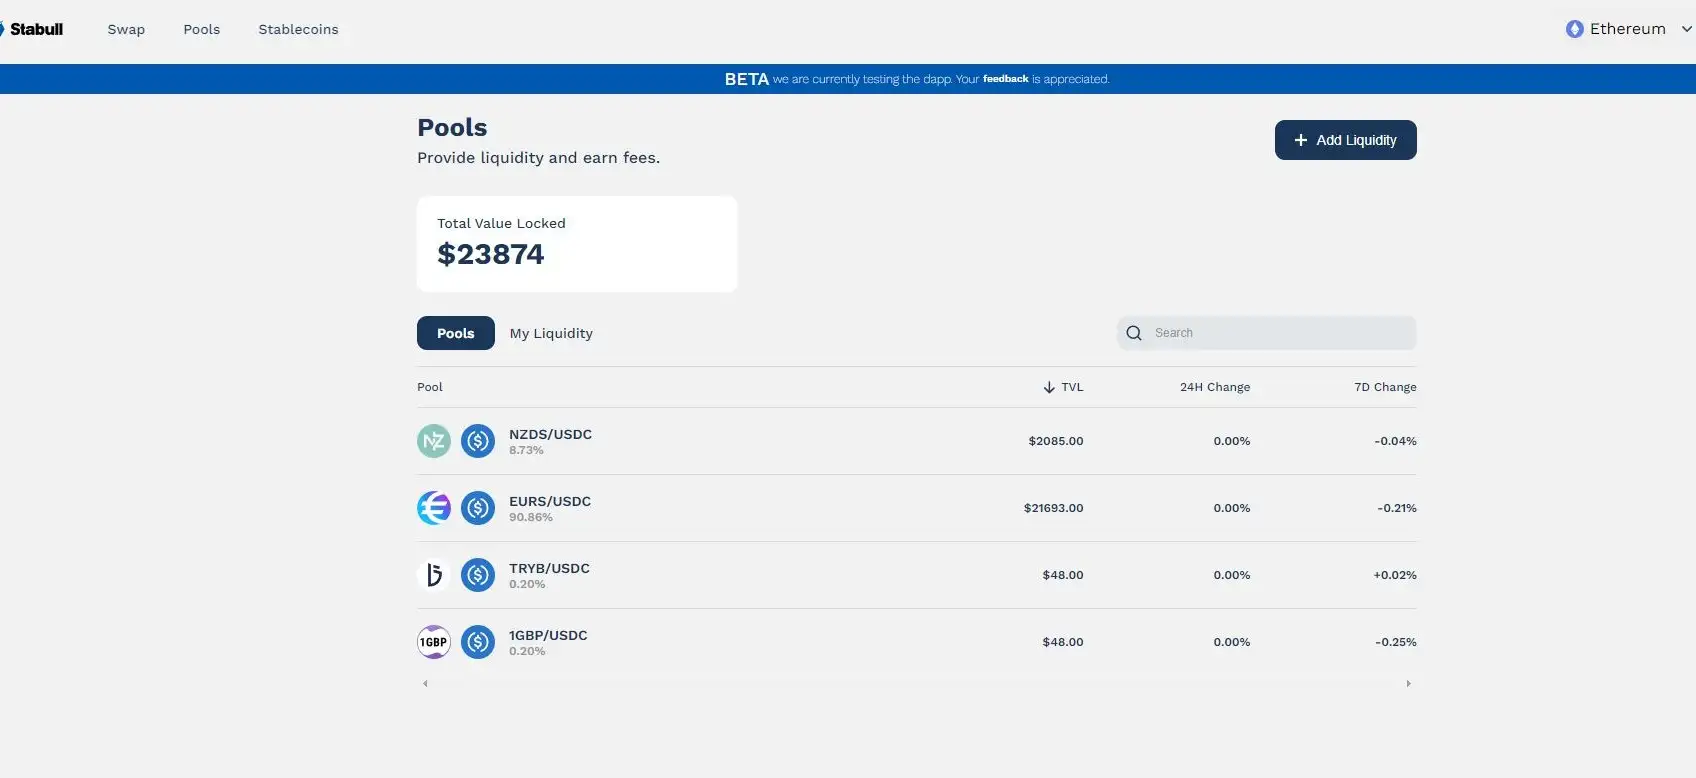Sort pools by TVL column
The width and height of the screenshot is (1696, 778).
click(x=1064, y=387)
